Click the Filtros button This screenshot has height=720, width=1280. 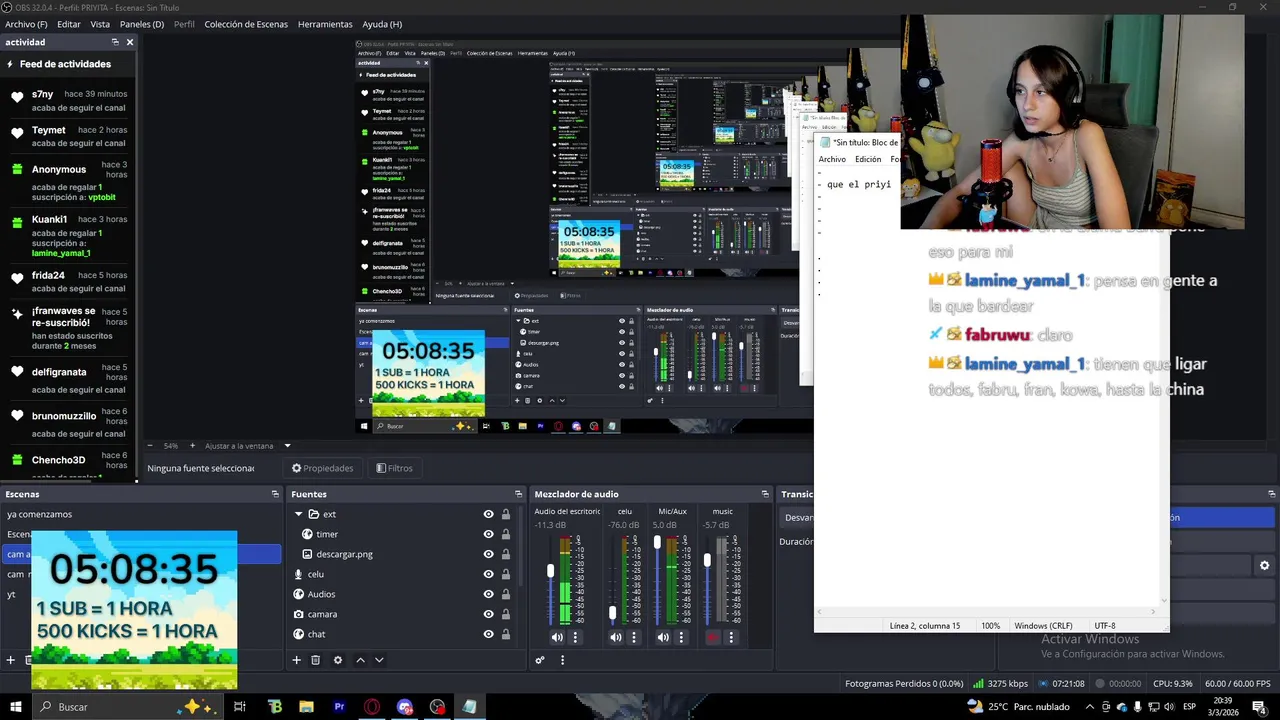[x=394, y=468]
